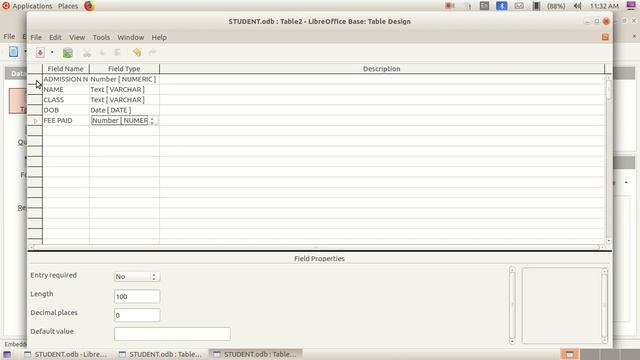Image resolution: width=640 pixels, height=360 pixels.
Task: Click the Description cell of the DOB row
Action: pos(382,110)
